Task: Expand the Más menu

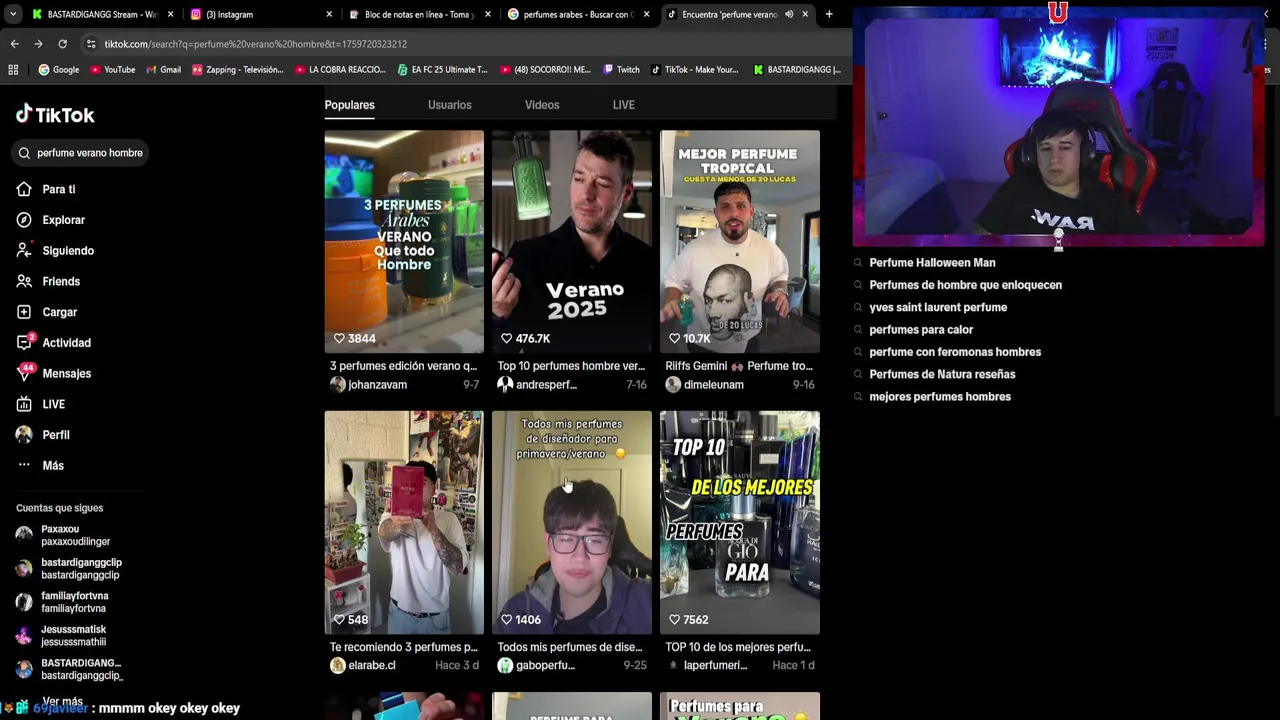Action: [40, 465]
